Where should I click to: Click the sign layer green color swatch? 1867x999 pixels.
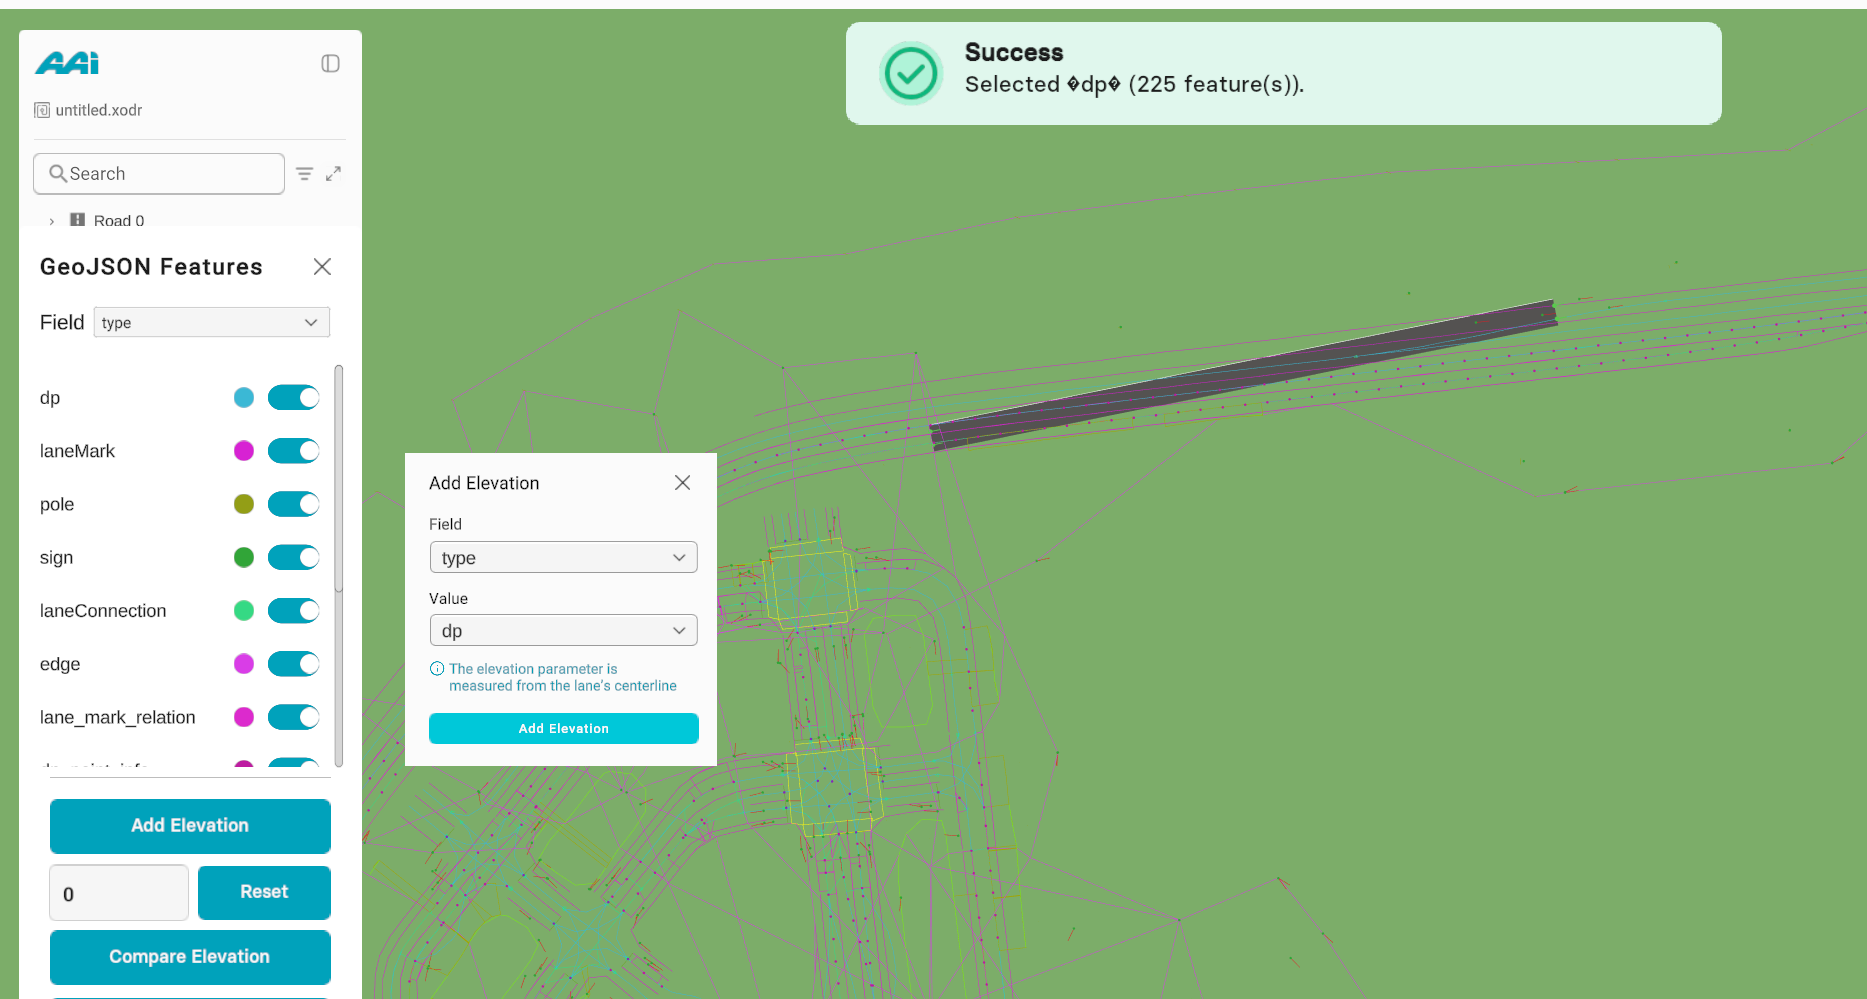coord(244,558)
